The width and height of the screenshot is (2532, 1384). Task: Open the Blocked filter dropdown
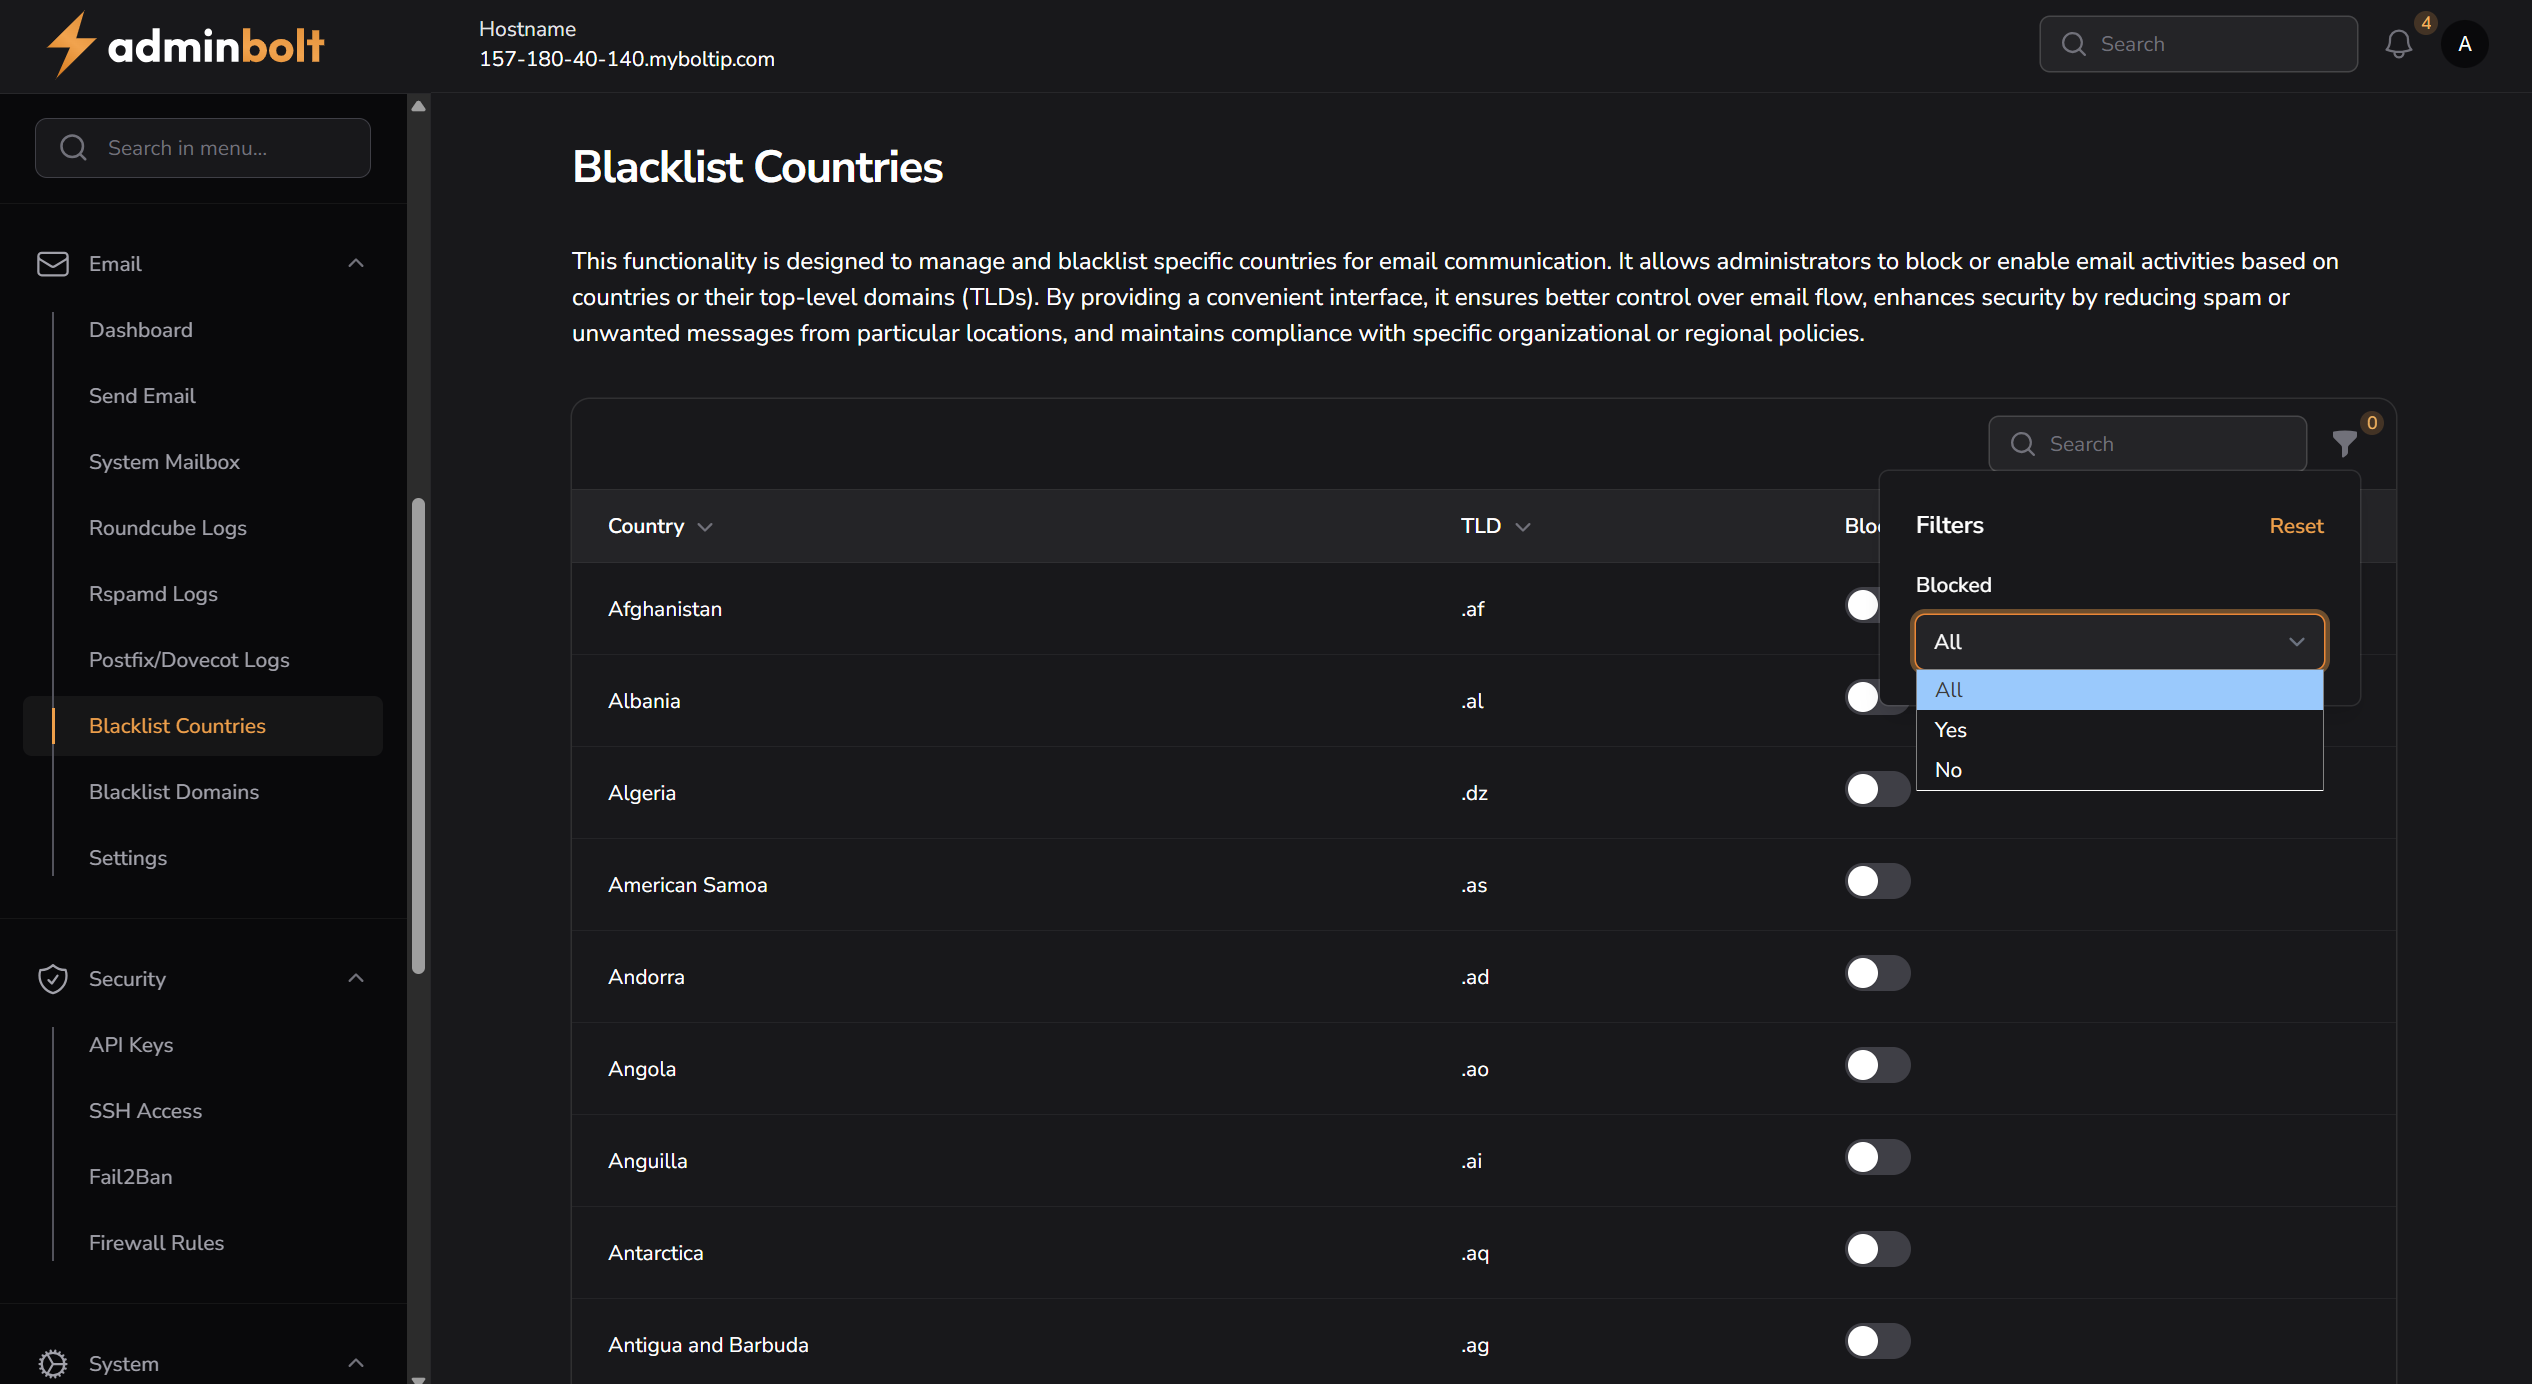pos(2119,641)
